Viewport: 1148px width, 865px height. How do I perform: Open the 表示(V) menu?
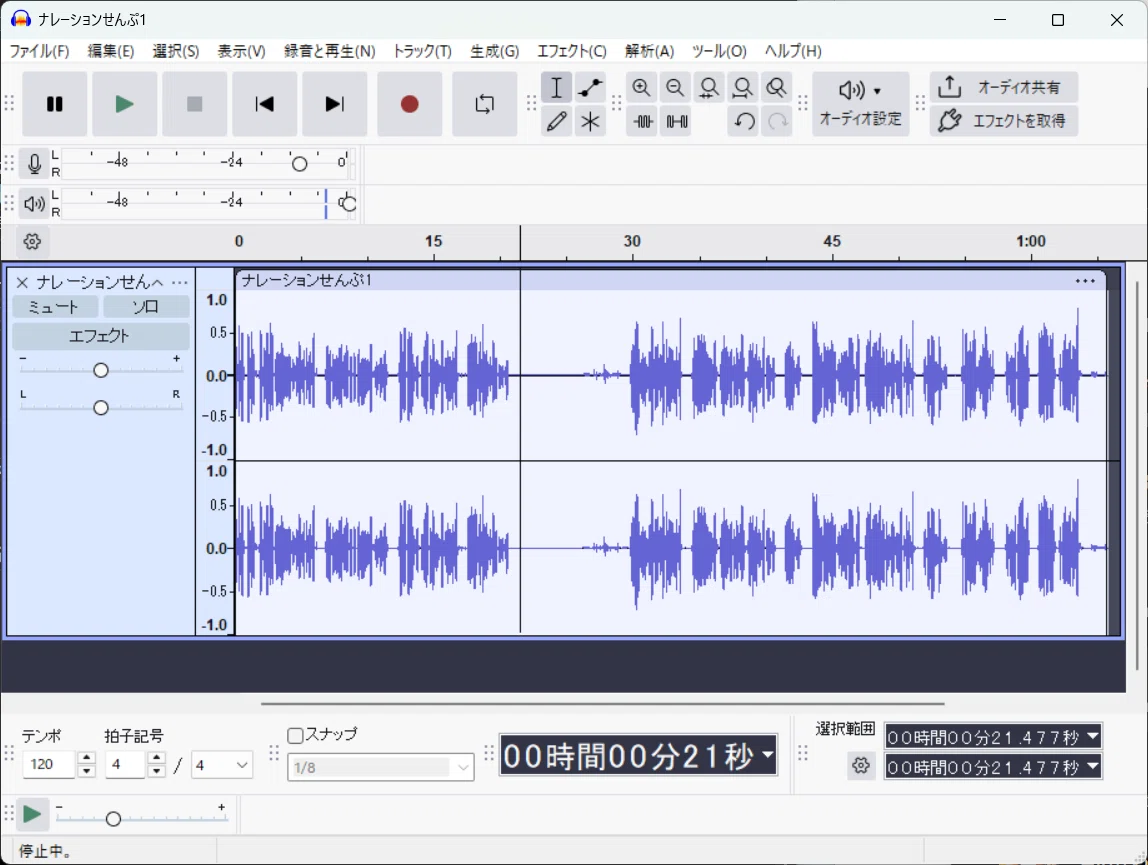coord(241,51)
